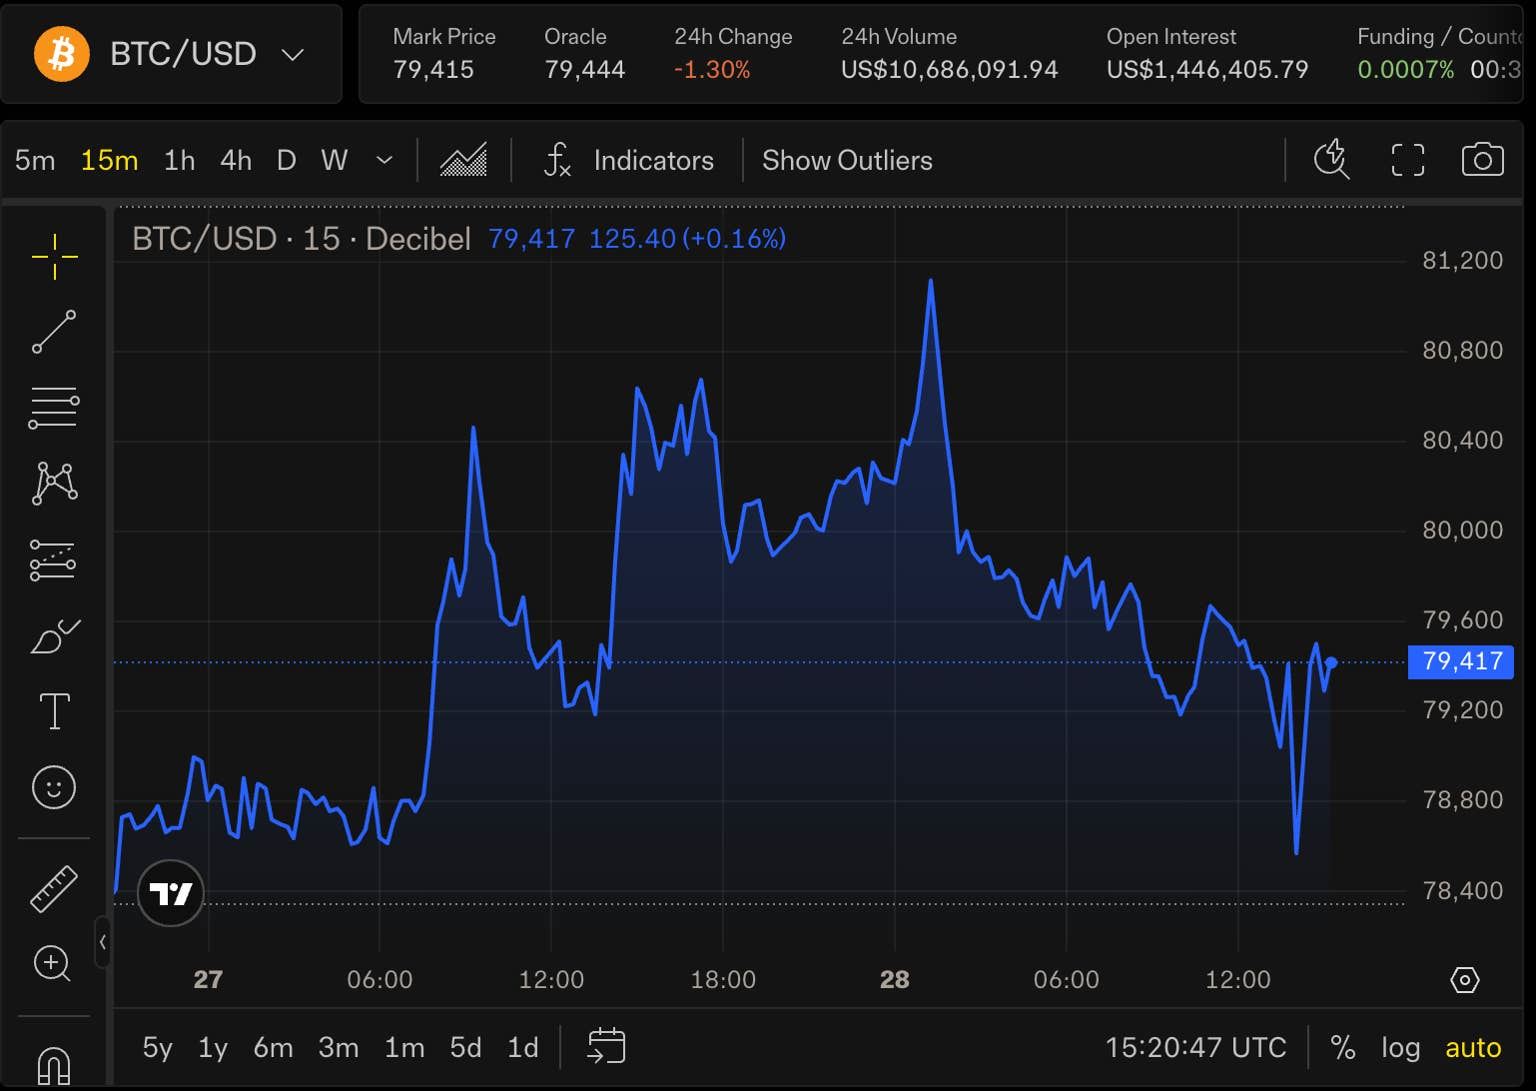1536x1091 pixels.
Task: Set chart range to 5d
Action: pos(465,1047)
